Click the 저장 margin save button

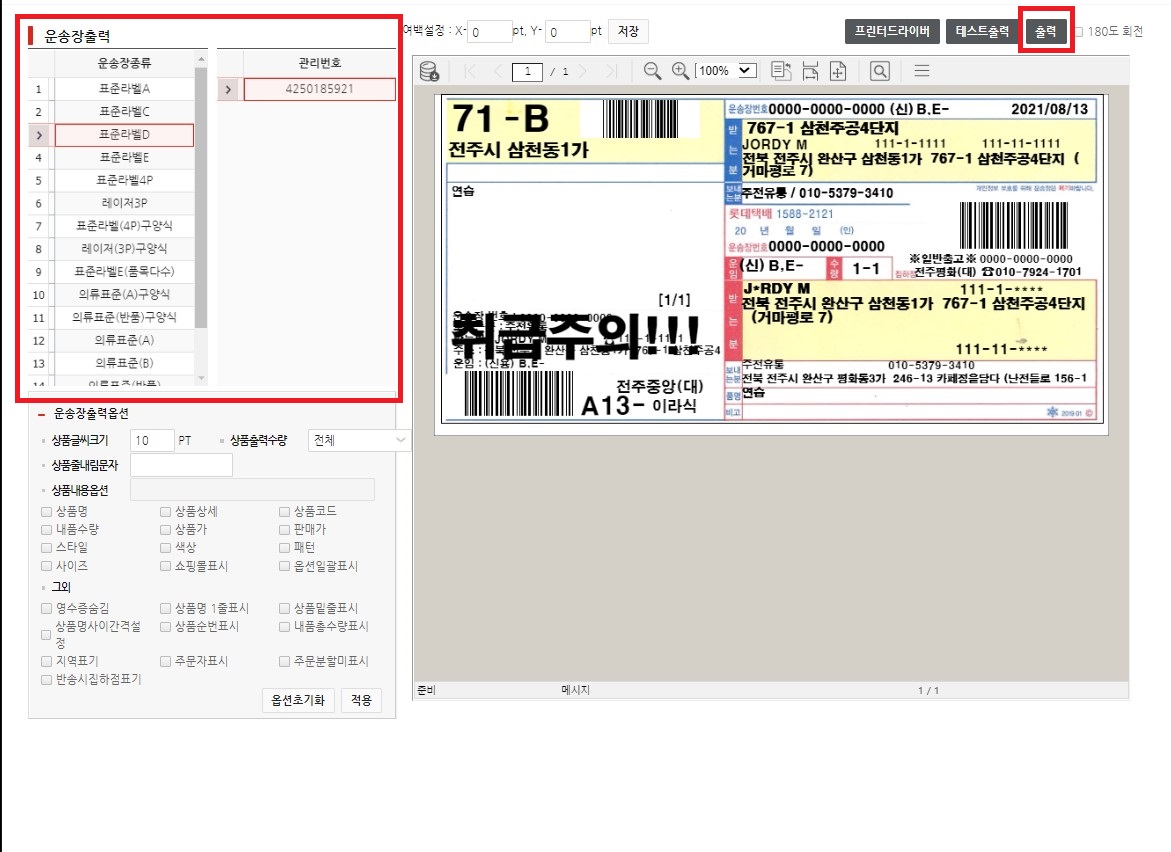tap(628, 31)
